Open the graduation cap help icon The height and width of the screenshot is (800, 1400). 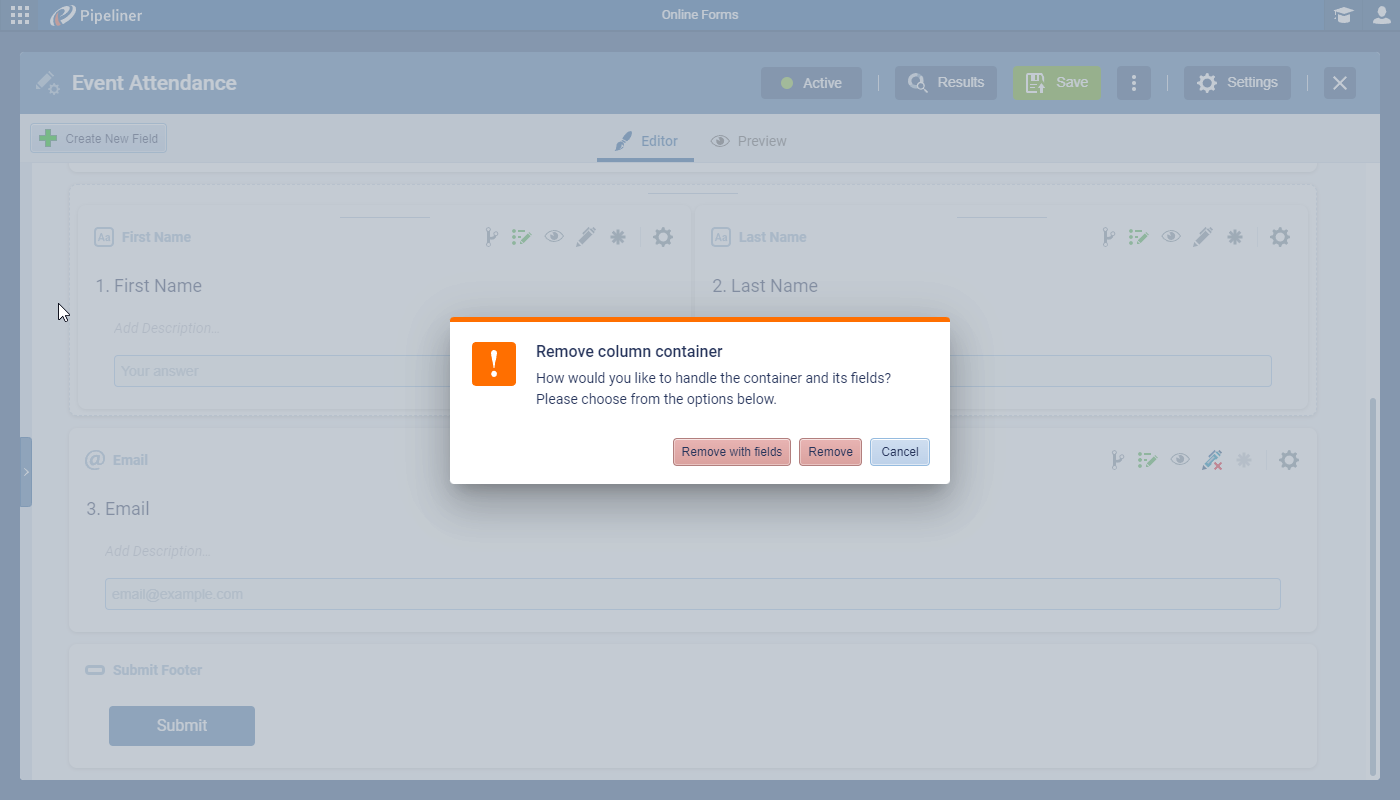coord(1343,15)
